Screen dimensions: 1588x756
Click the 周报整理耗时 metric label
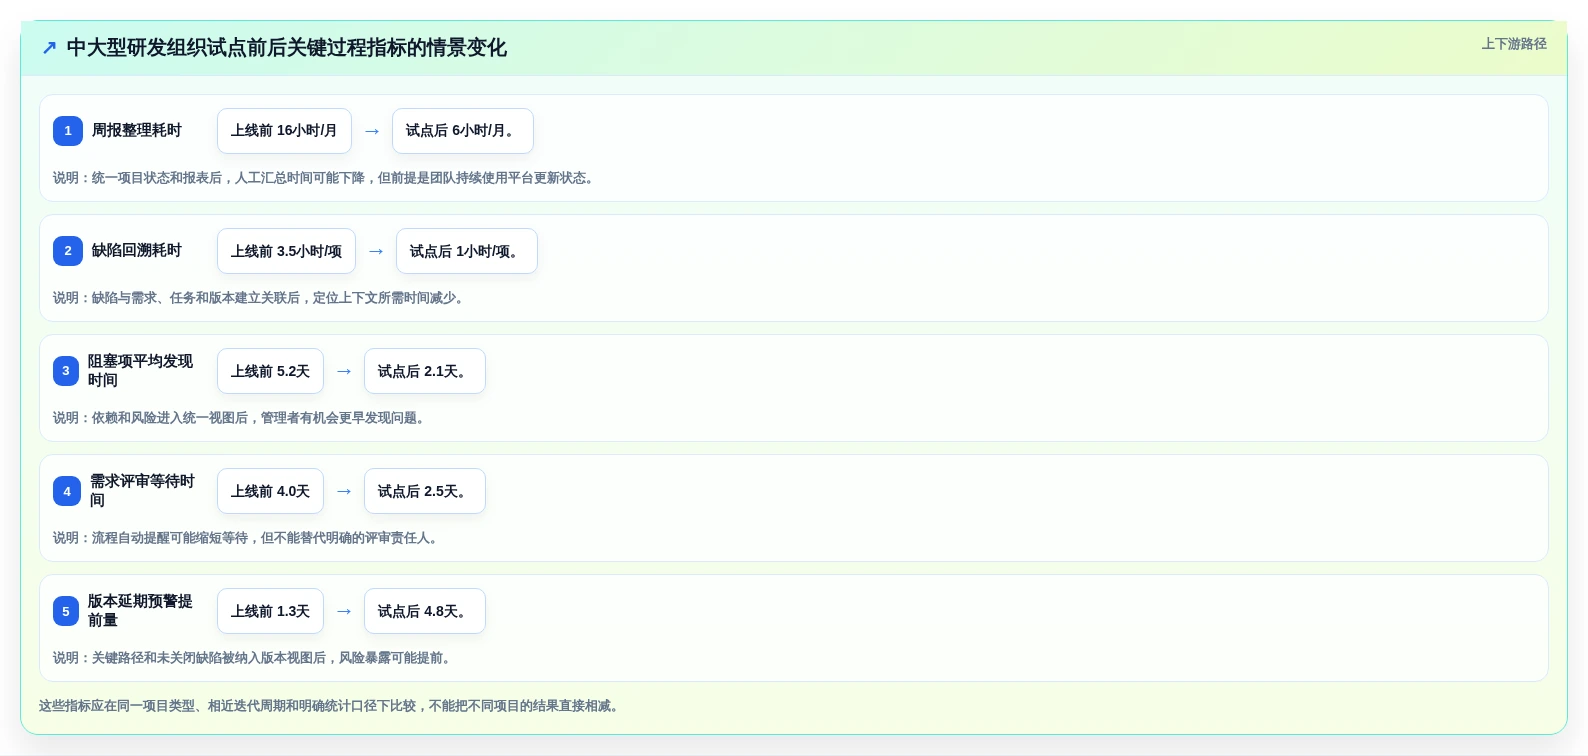click(137, 131)
